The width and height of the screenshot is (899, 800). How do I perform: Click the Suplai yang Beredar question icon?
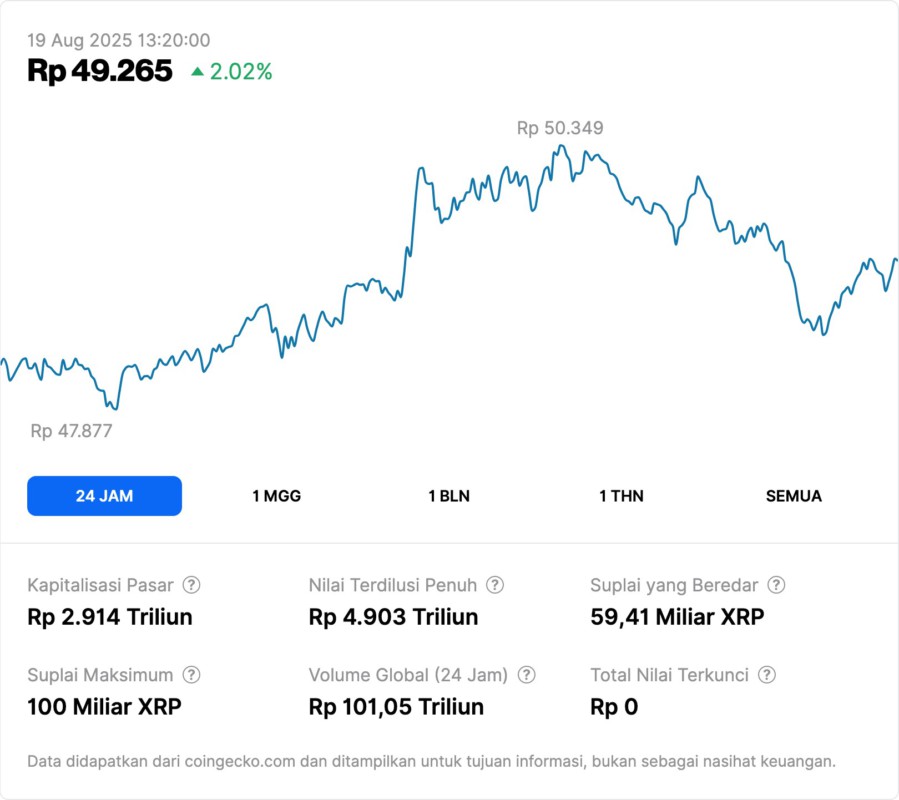pos(776,585)
